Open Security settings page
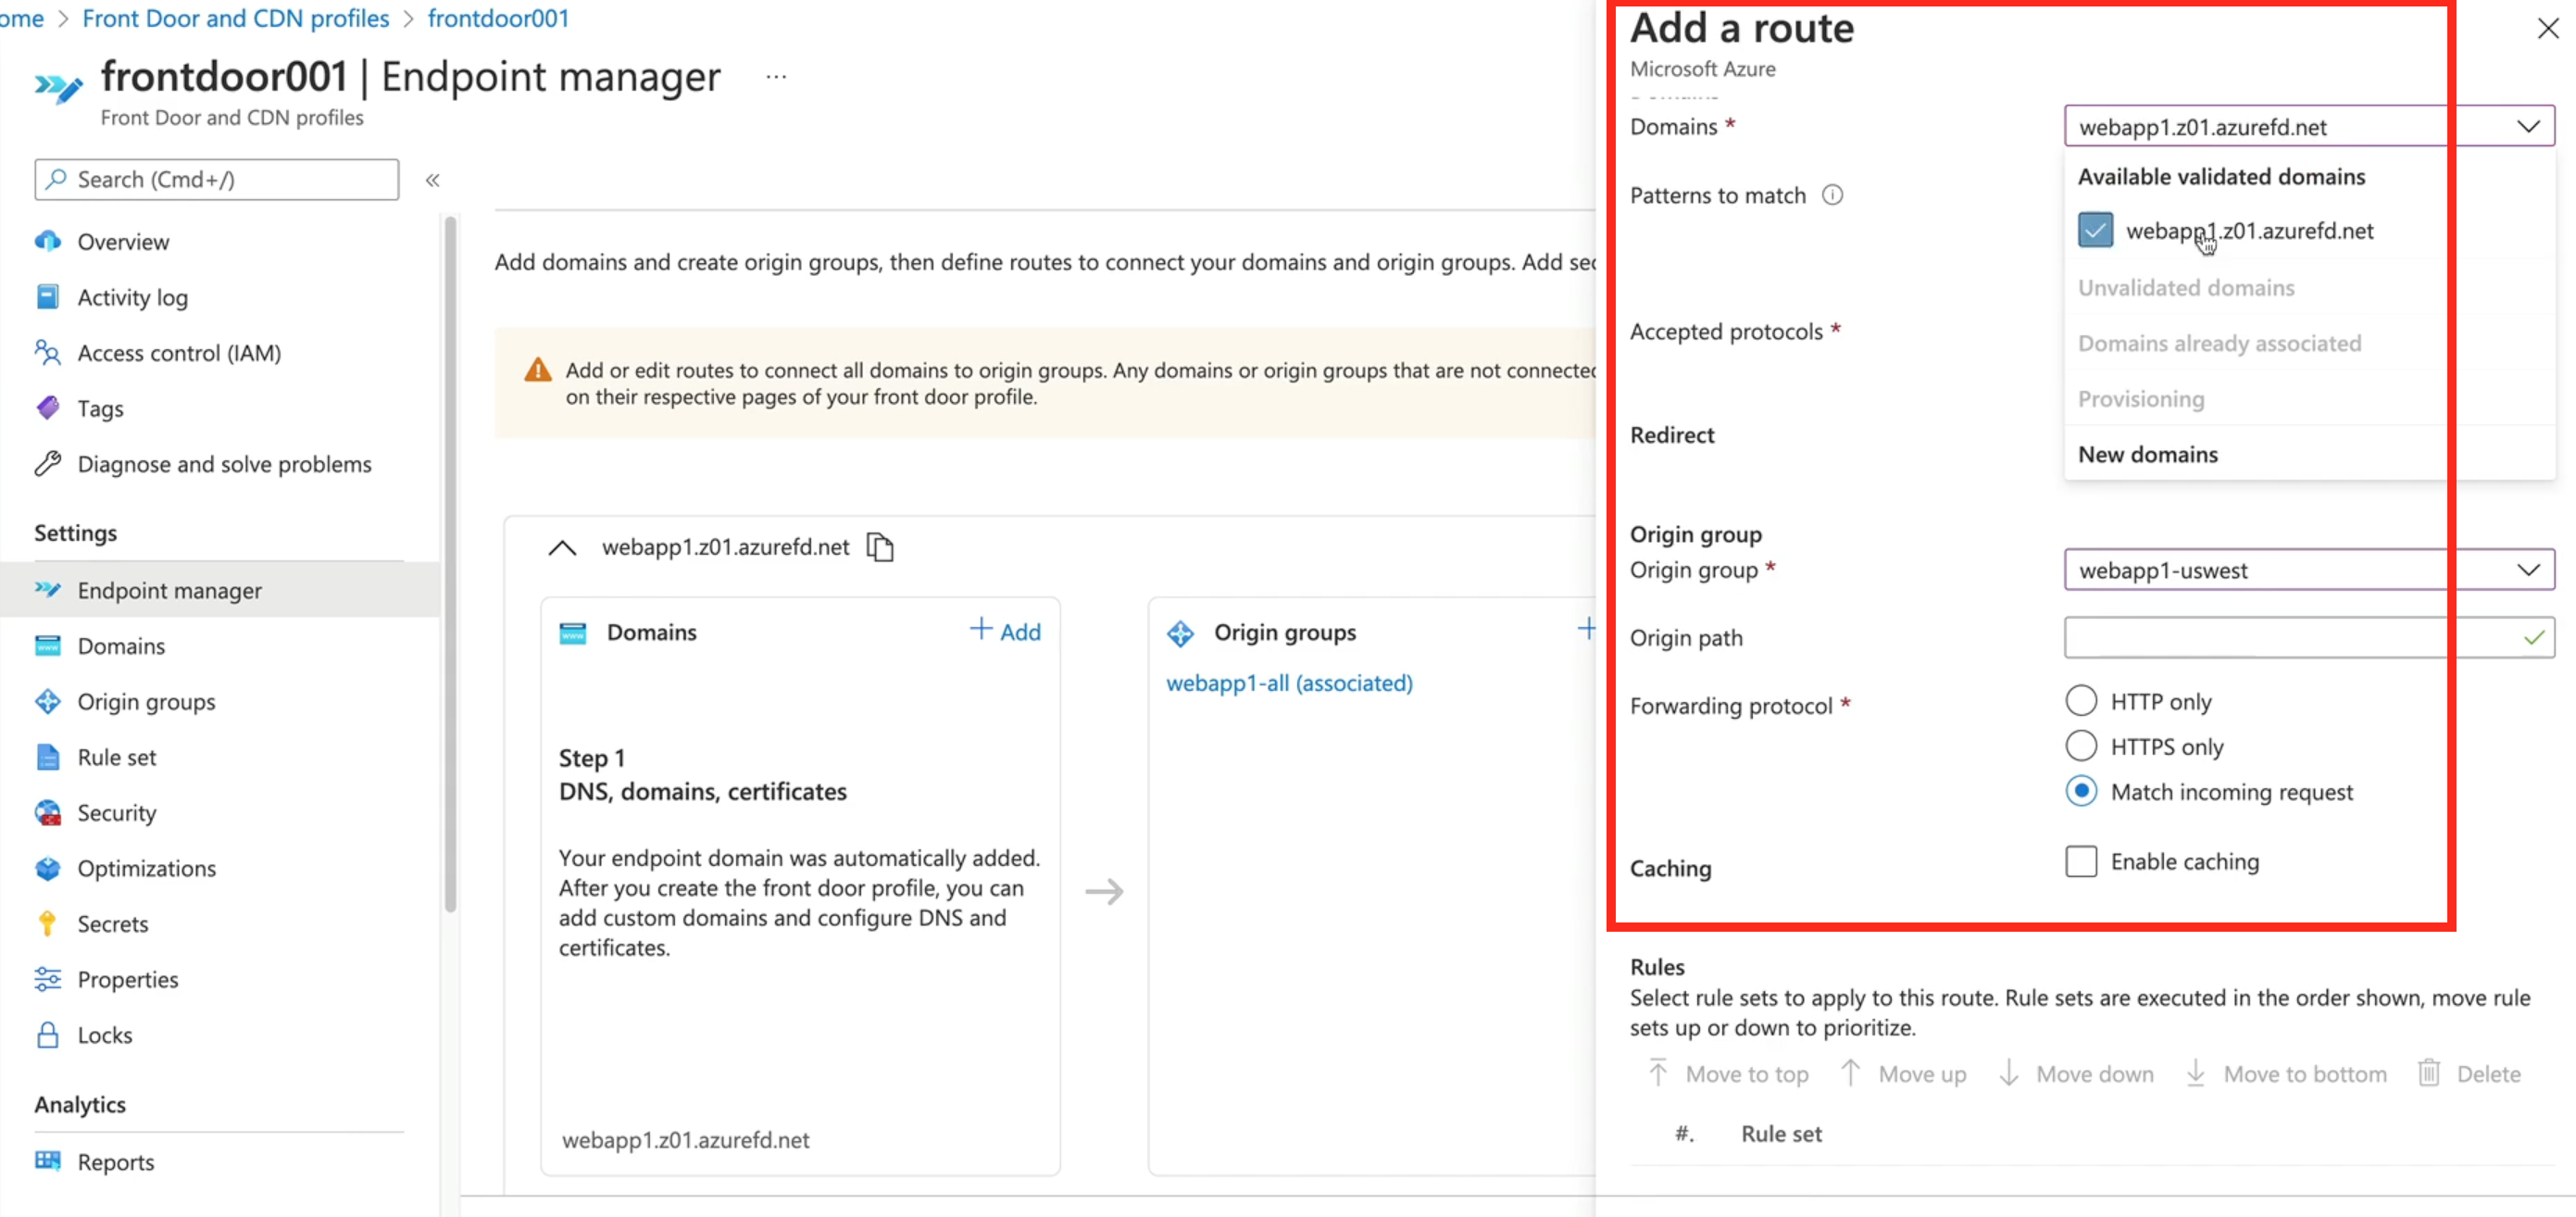The image size is (2576, 1217). click(x=117, y=812)
